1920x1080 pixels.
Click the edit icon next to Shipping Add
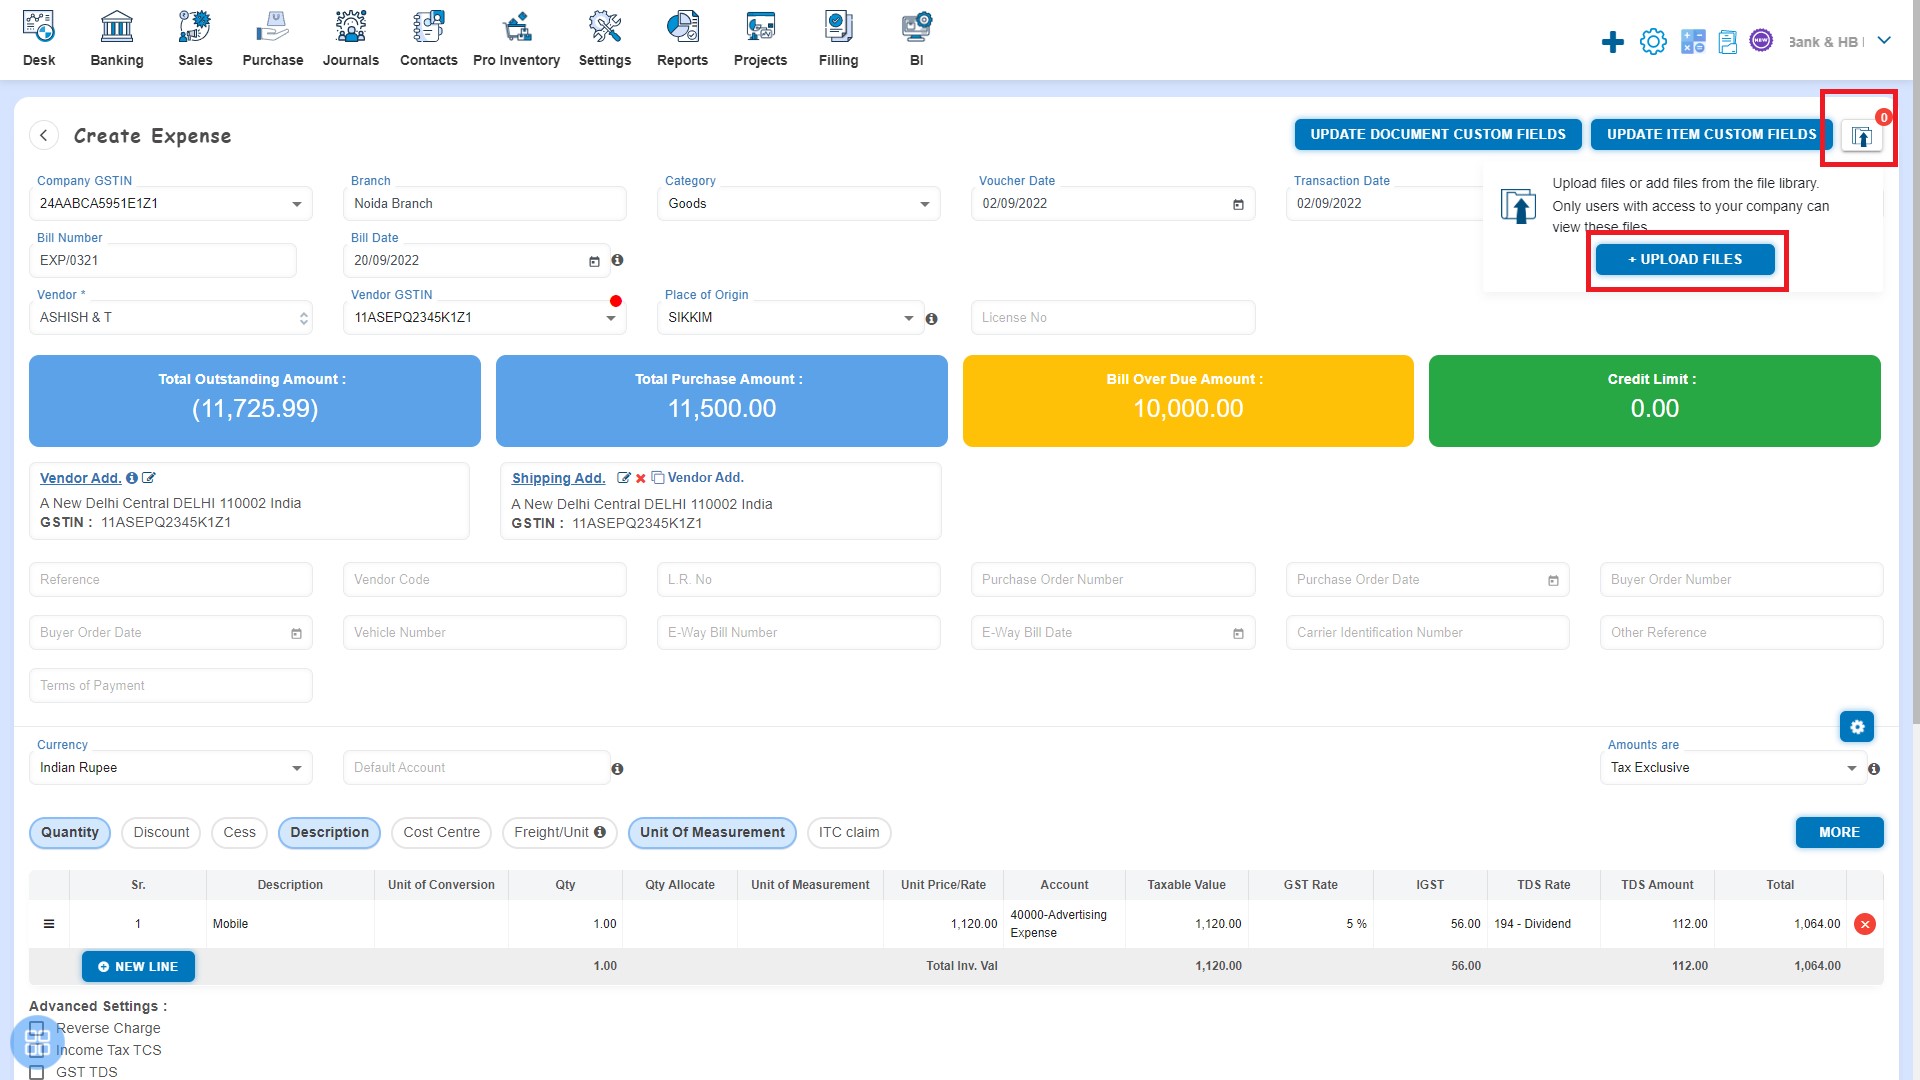pyautogui.click(x=622, y=477)
